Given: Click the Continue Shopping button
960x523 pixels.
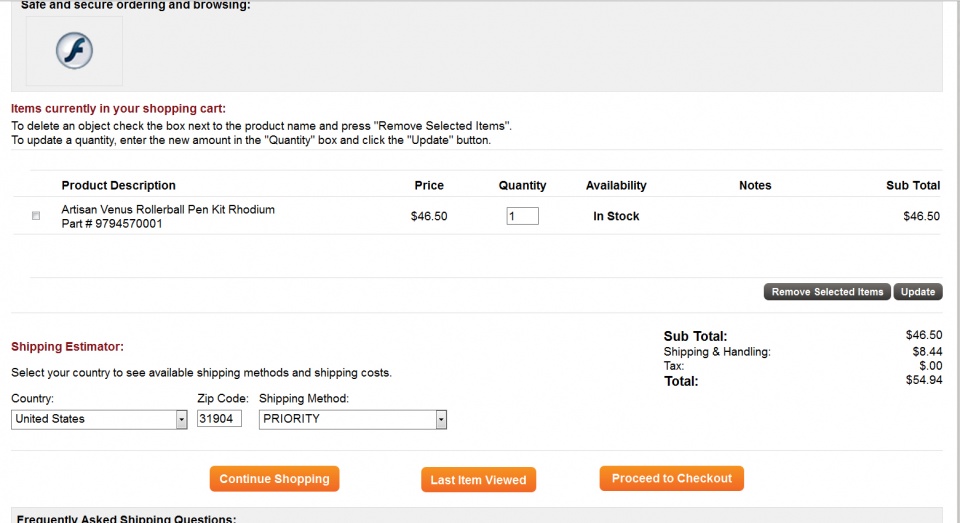Looking at the screenshot, I should 274,479.
